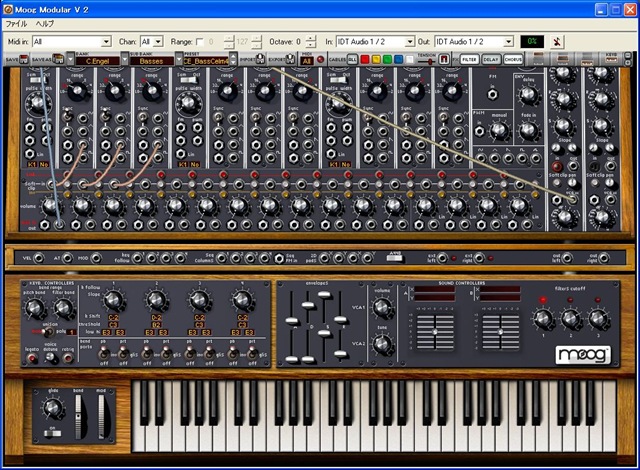Select the green cable color swatch
The height and width of the screenshot is (470, 640).
coord(387,60)
